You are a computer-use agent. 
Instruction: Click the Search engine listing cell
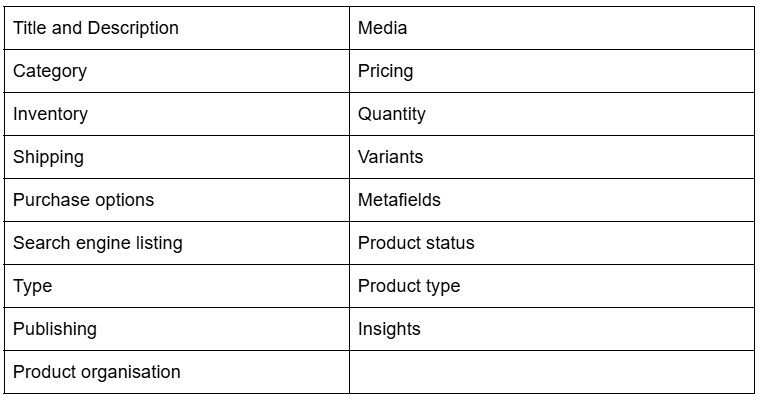pyautogui.click(x=177, y=243)
